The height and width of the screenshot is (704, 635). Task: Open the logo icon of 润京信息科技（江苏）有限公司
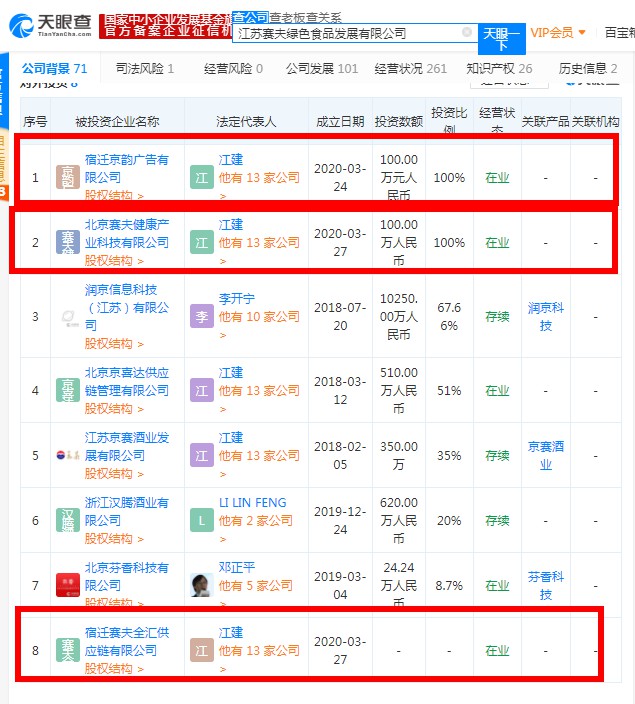[x=68, y=317]
